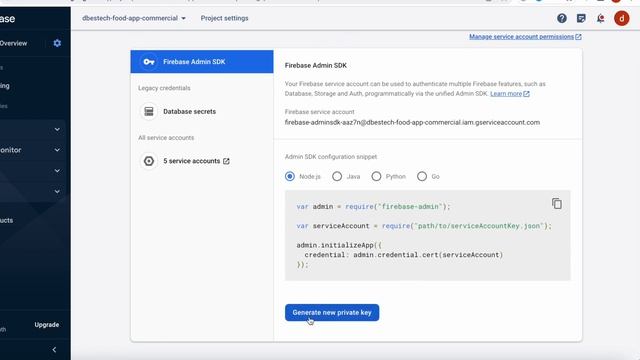Open Database secrets item
Screen dimensions: 640x360
point(189,111)
